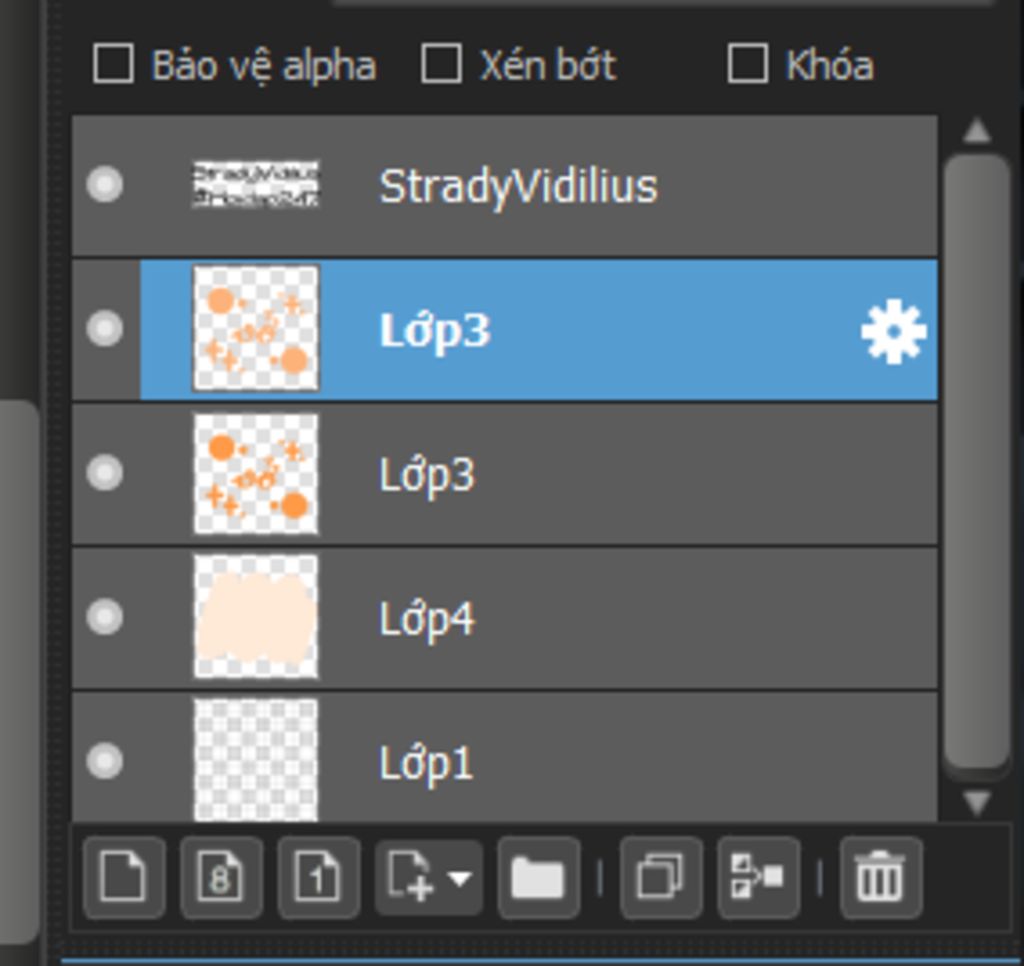Open the add special layer dropdown arrow

click(x=460, y=878)
